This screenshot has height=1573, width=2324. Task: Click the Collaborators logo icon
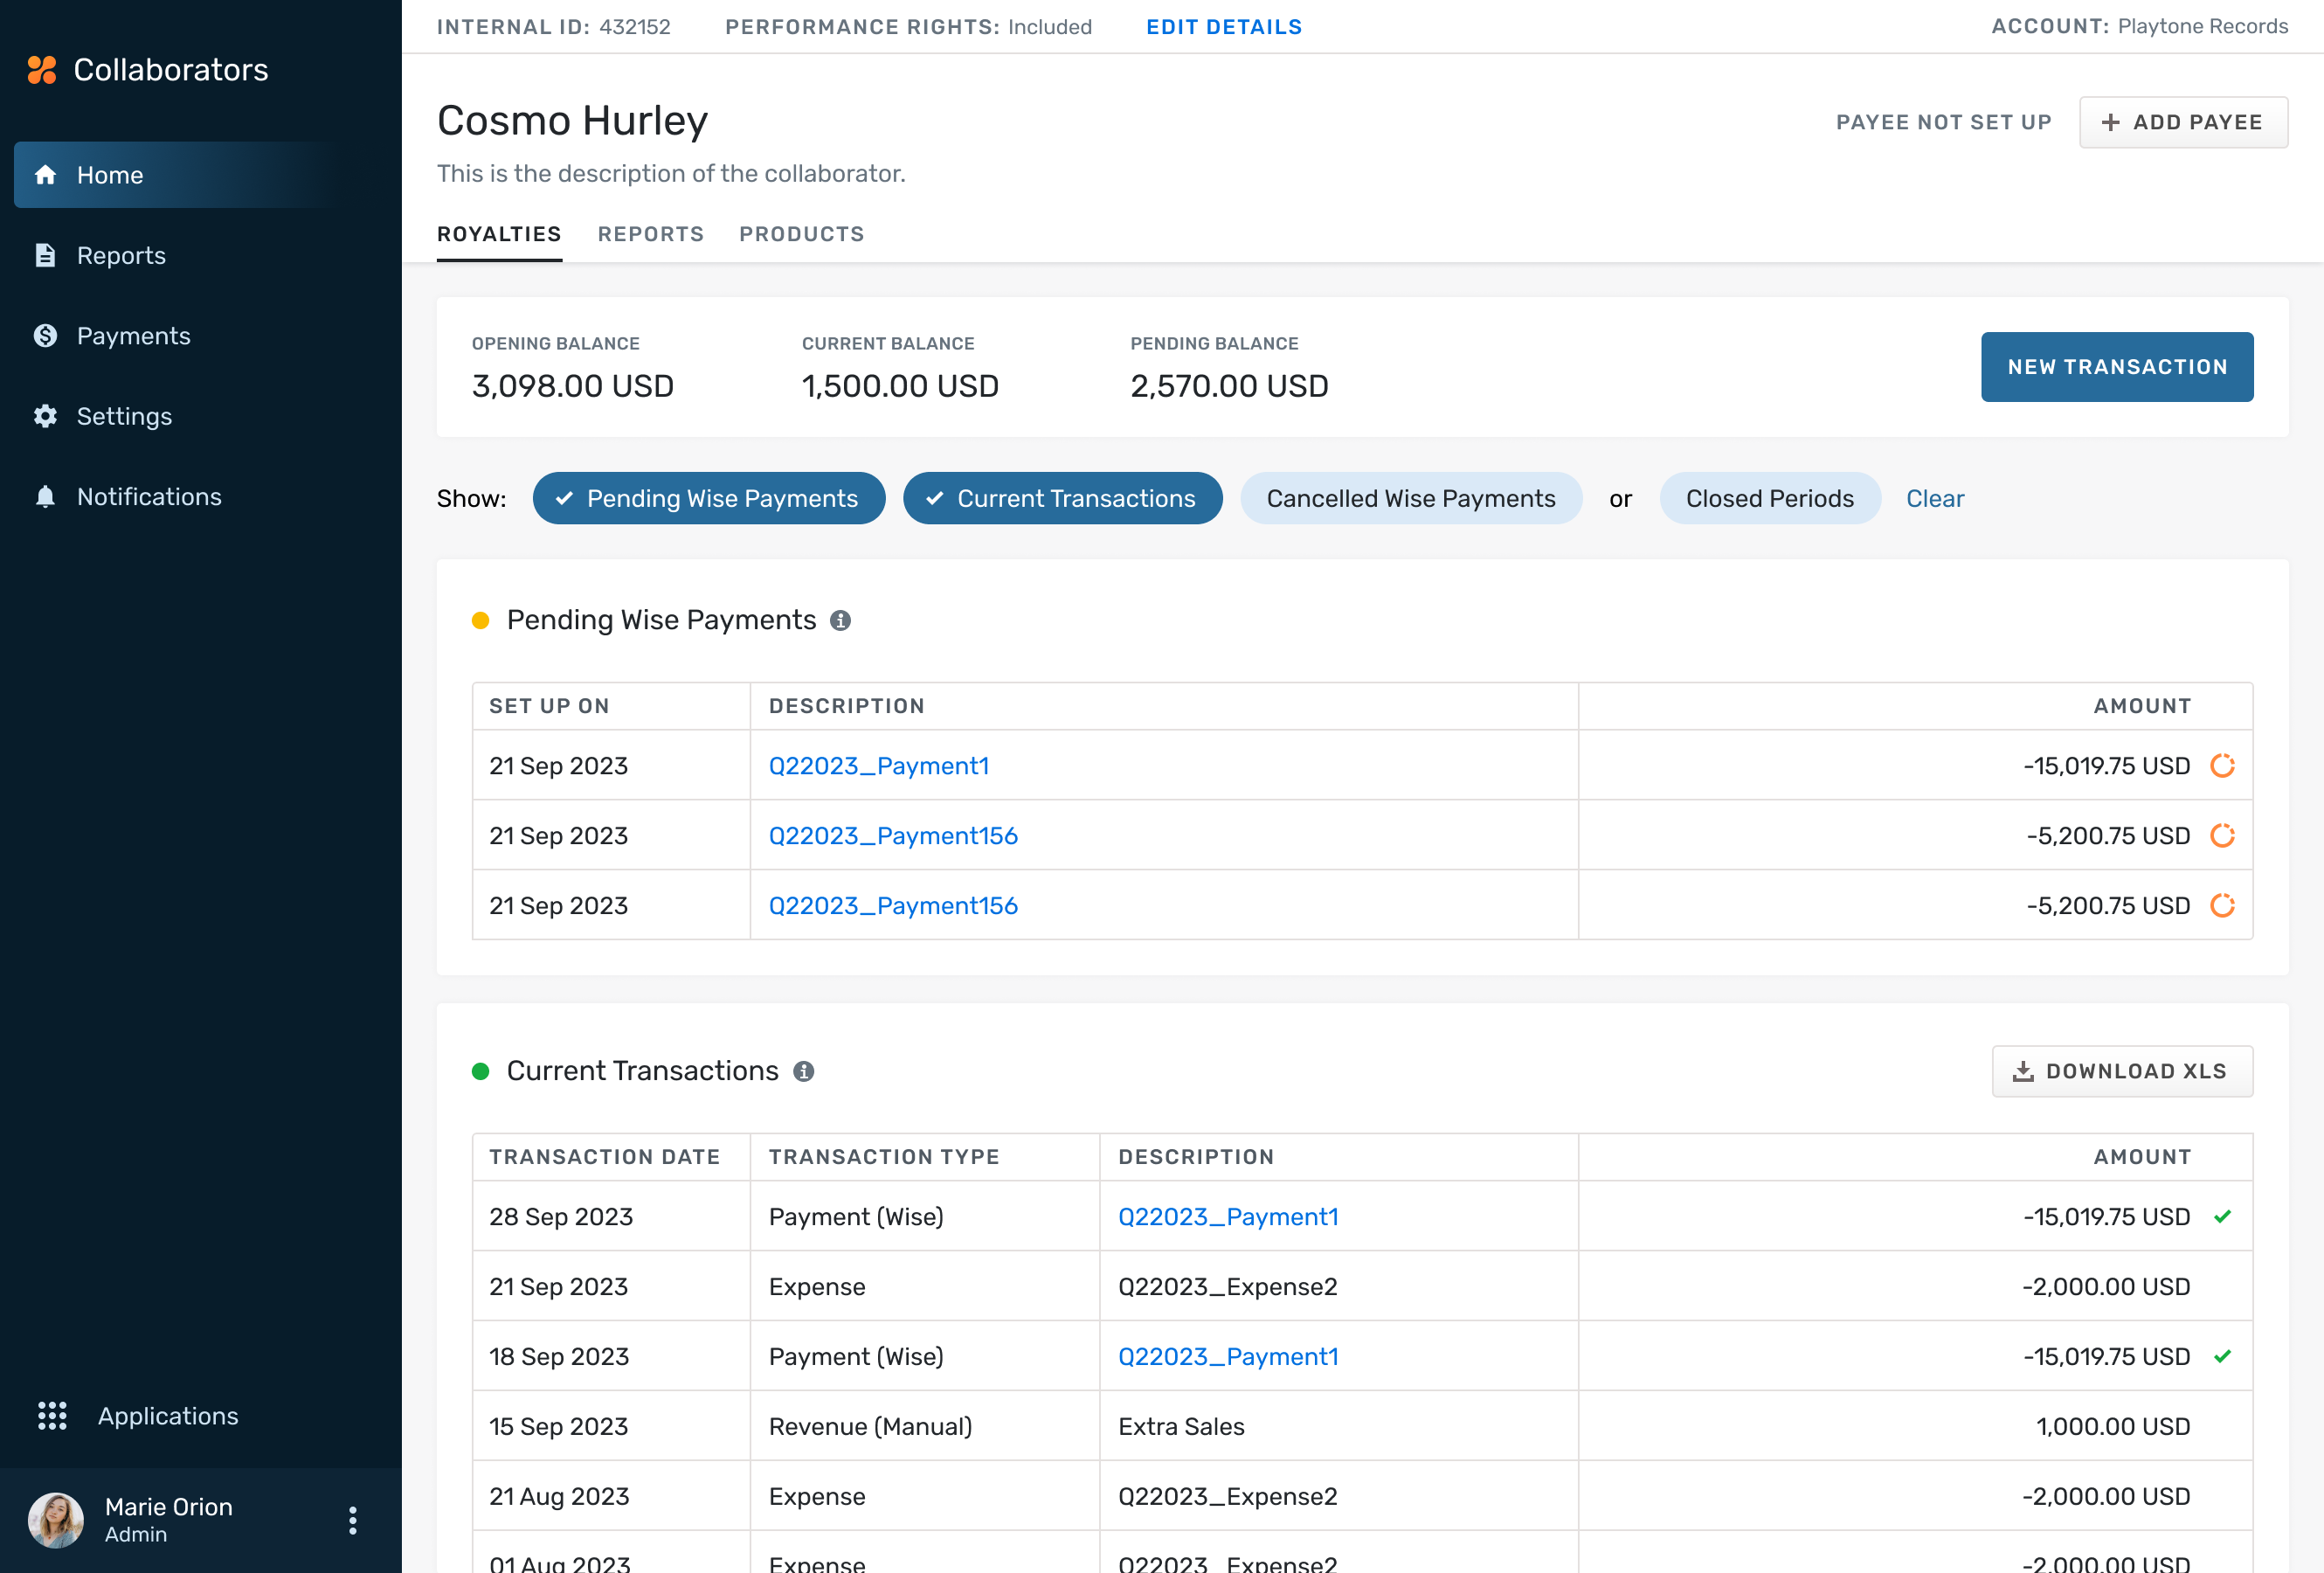tap(41, 70)
